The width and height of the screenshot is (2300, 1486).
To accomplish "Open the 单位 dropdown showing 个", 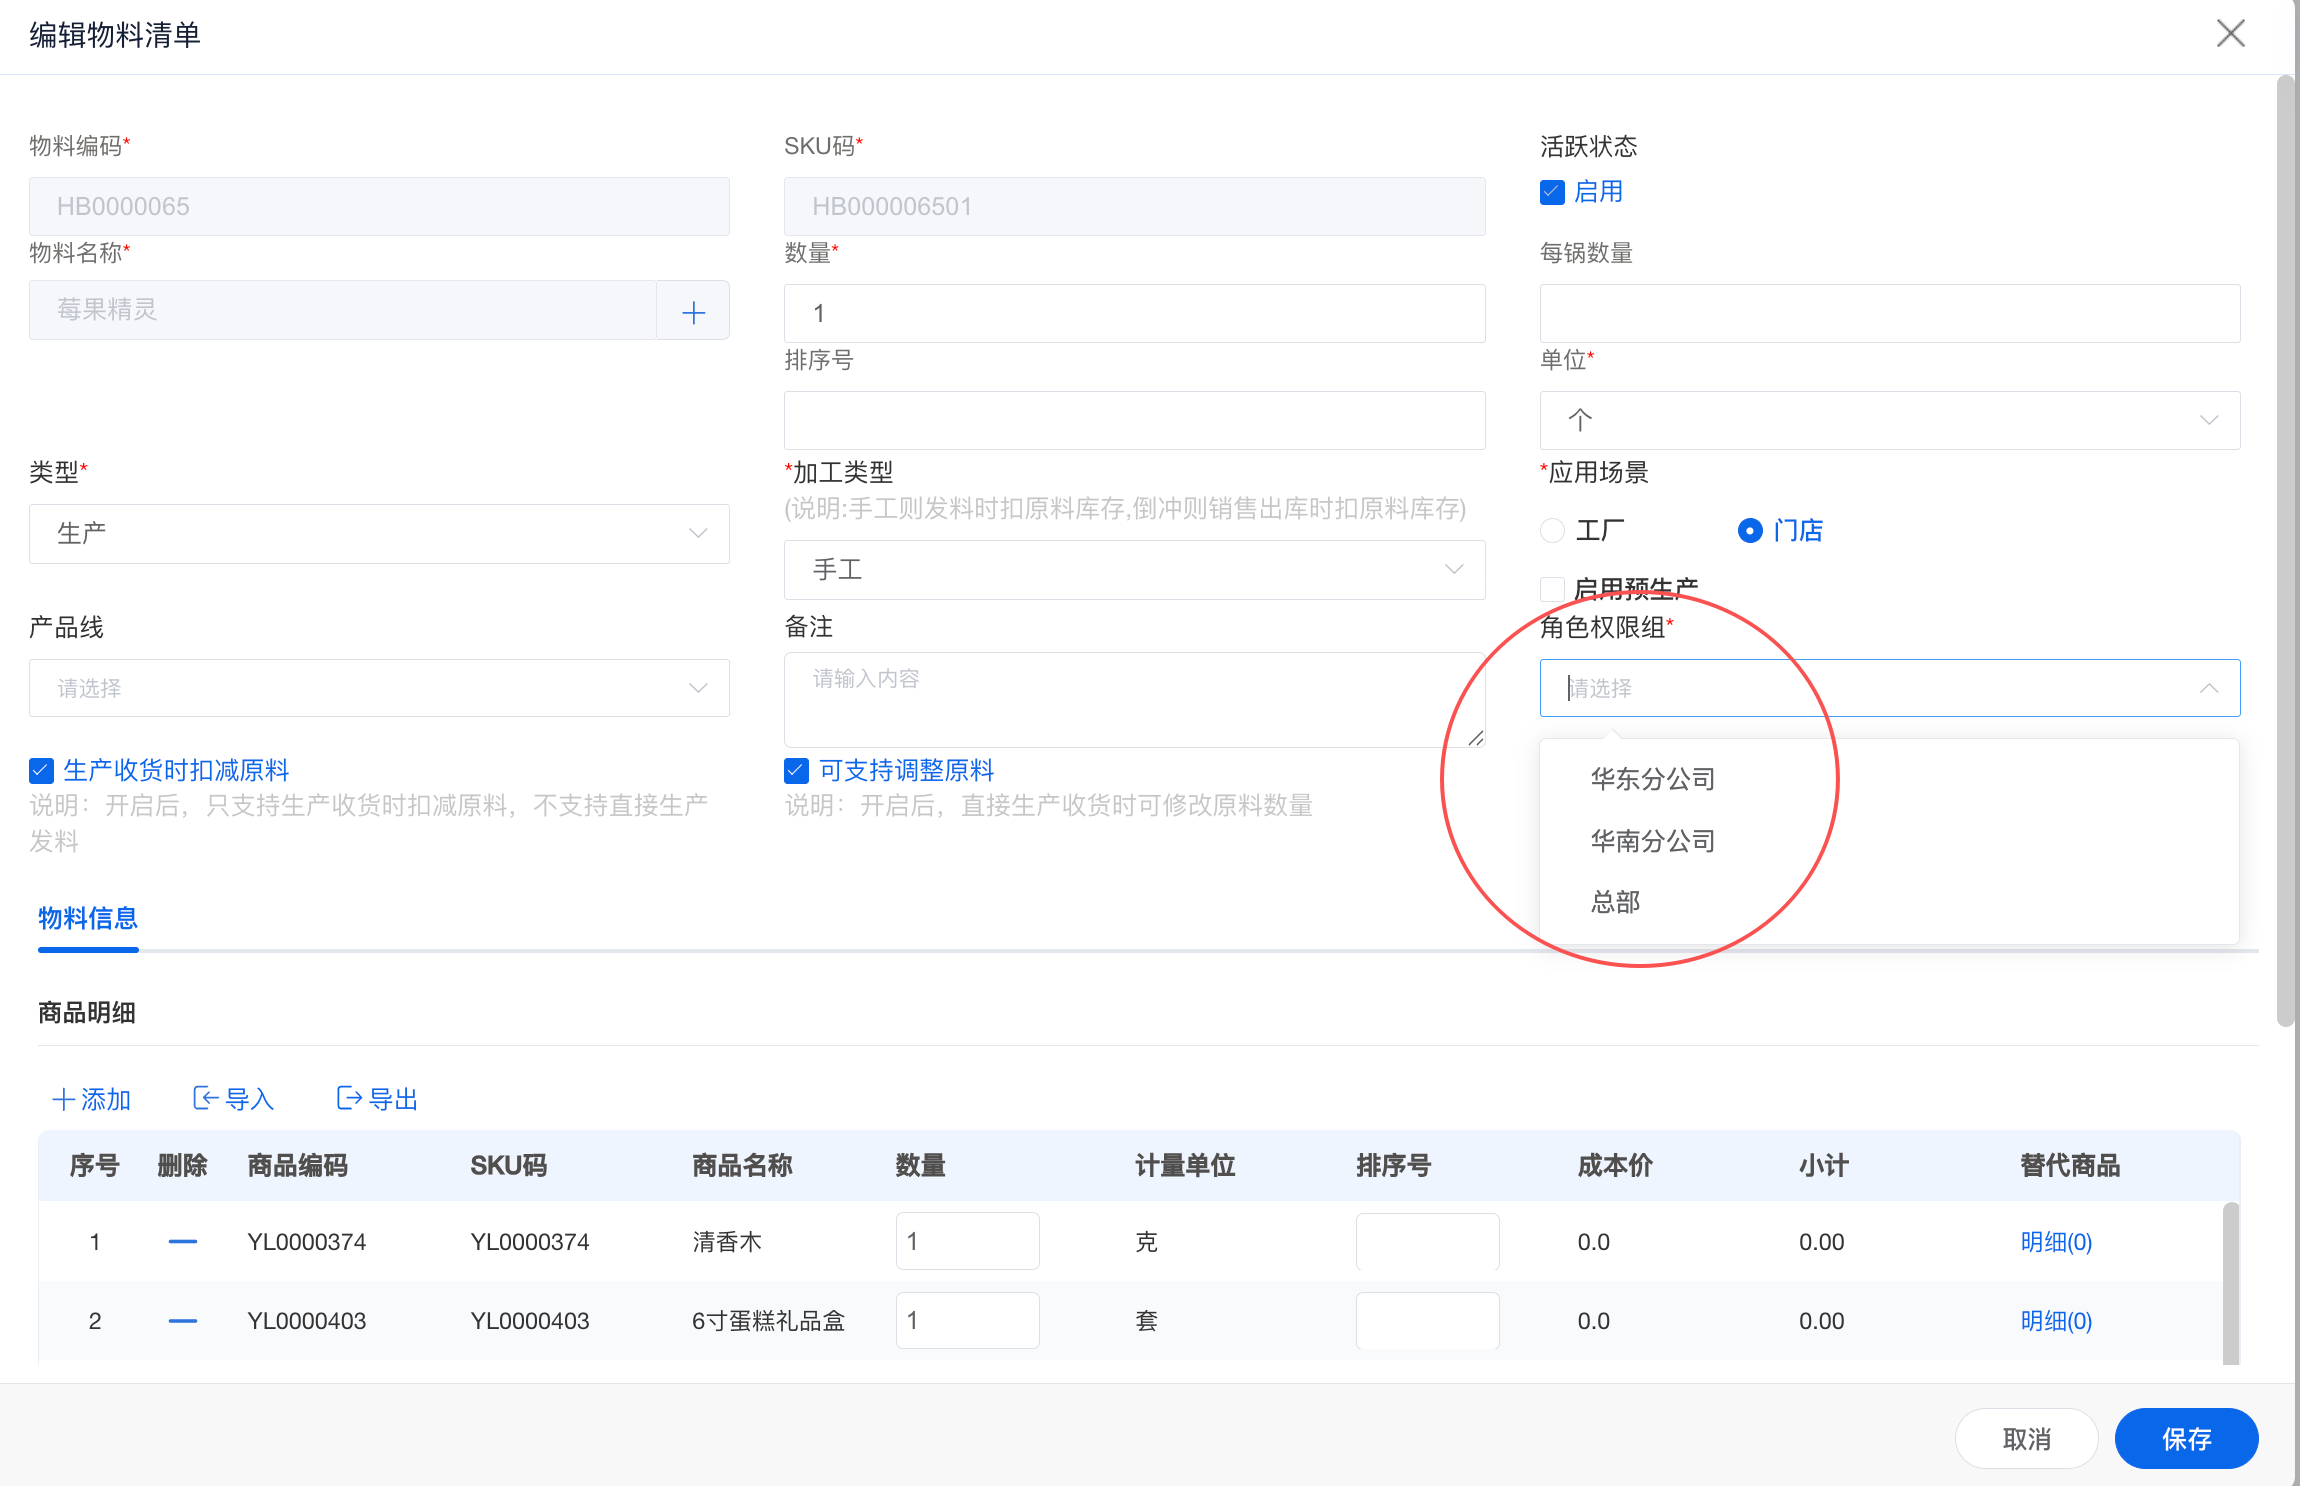I will pos(1889,420).
